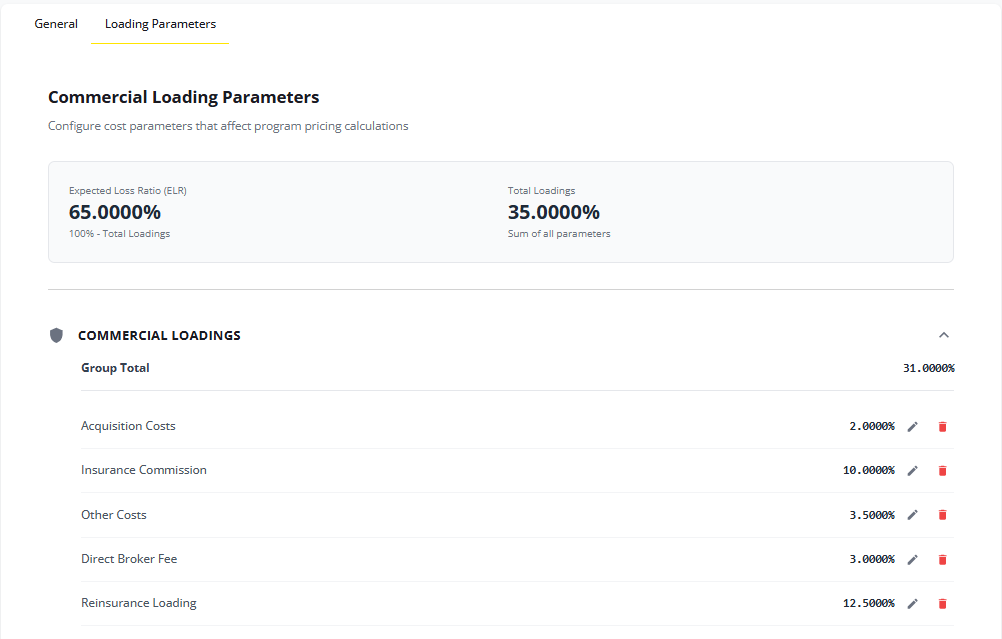Select the Group Total row
This screenshot has width=1002, height=639.
click(x=115, y=368)
